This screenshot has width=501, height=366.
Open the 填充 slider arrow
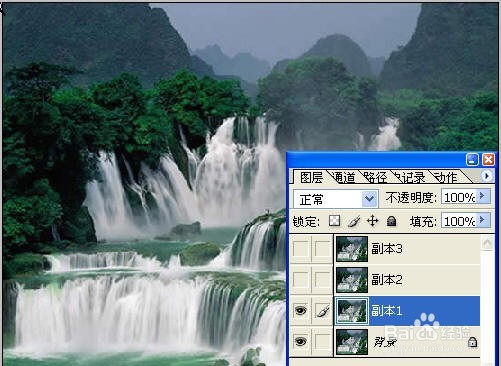pyautogui.click(x=484, y=220)
